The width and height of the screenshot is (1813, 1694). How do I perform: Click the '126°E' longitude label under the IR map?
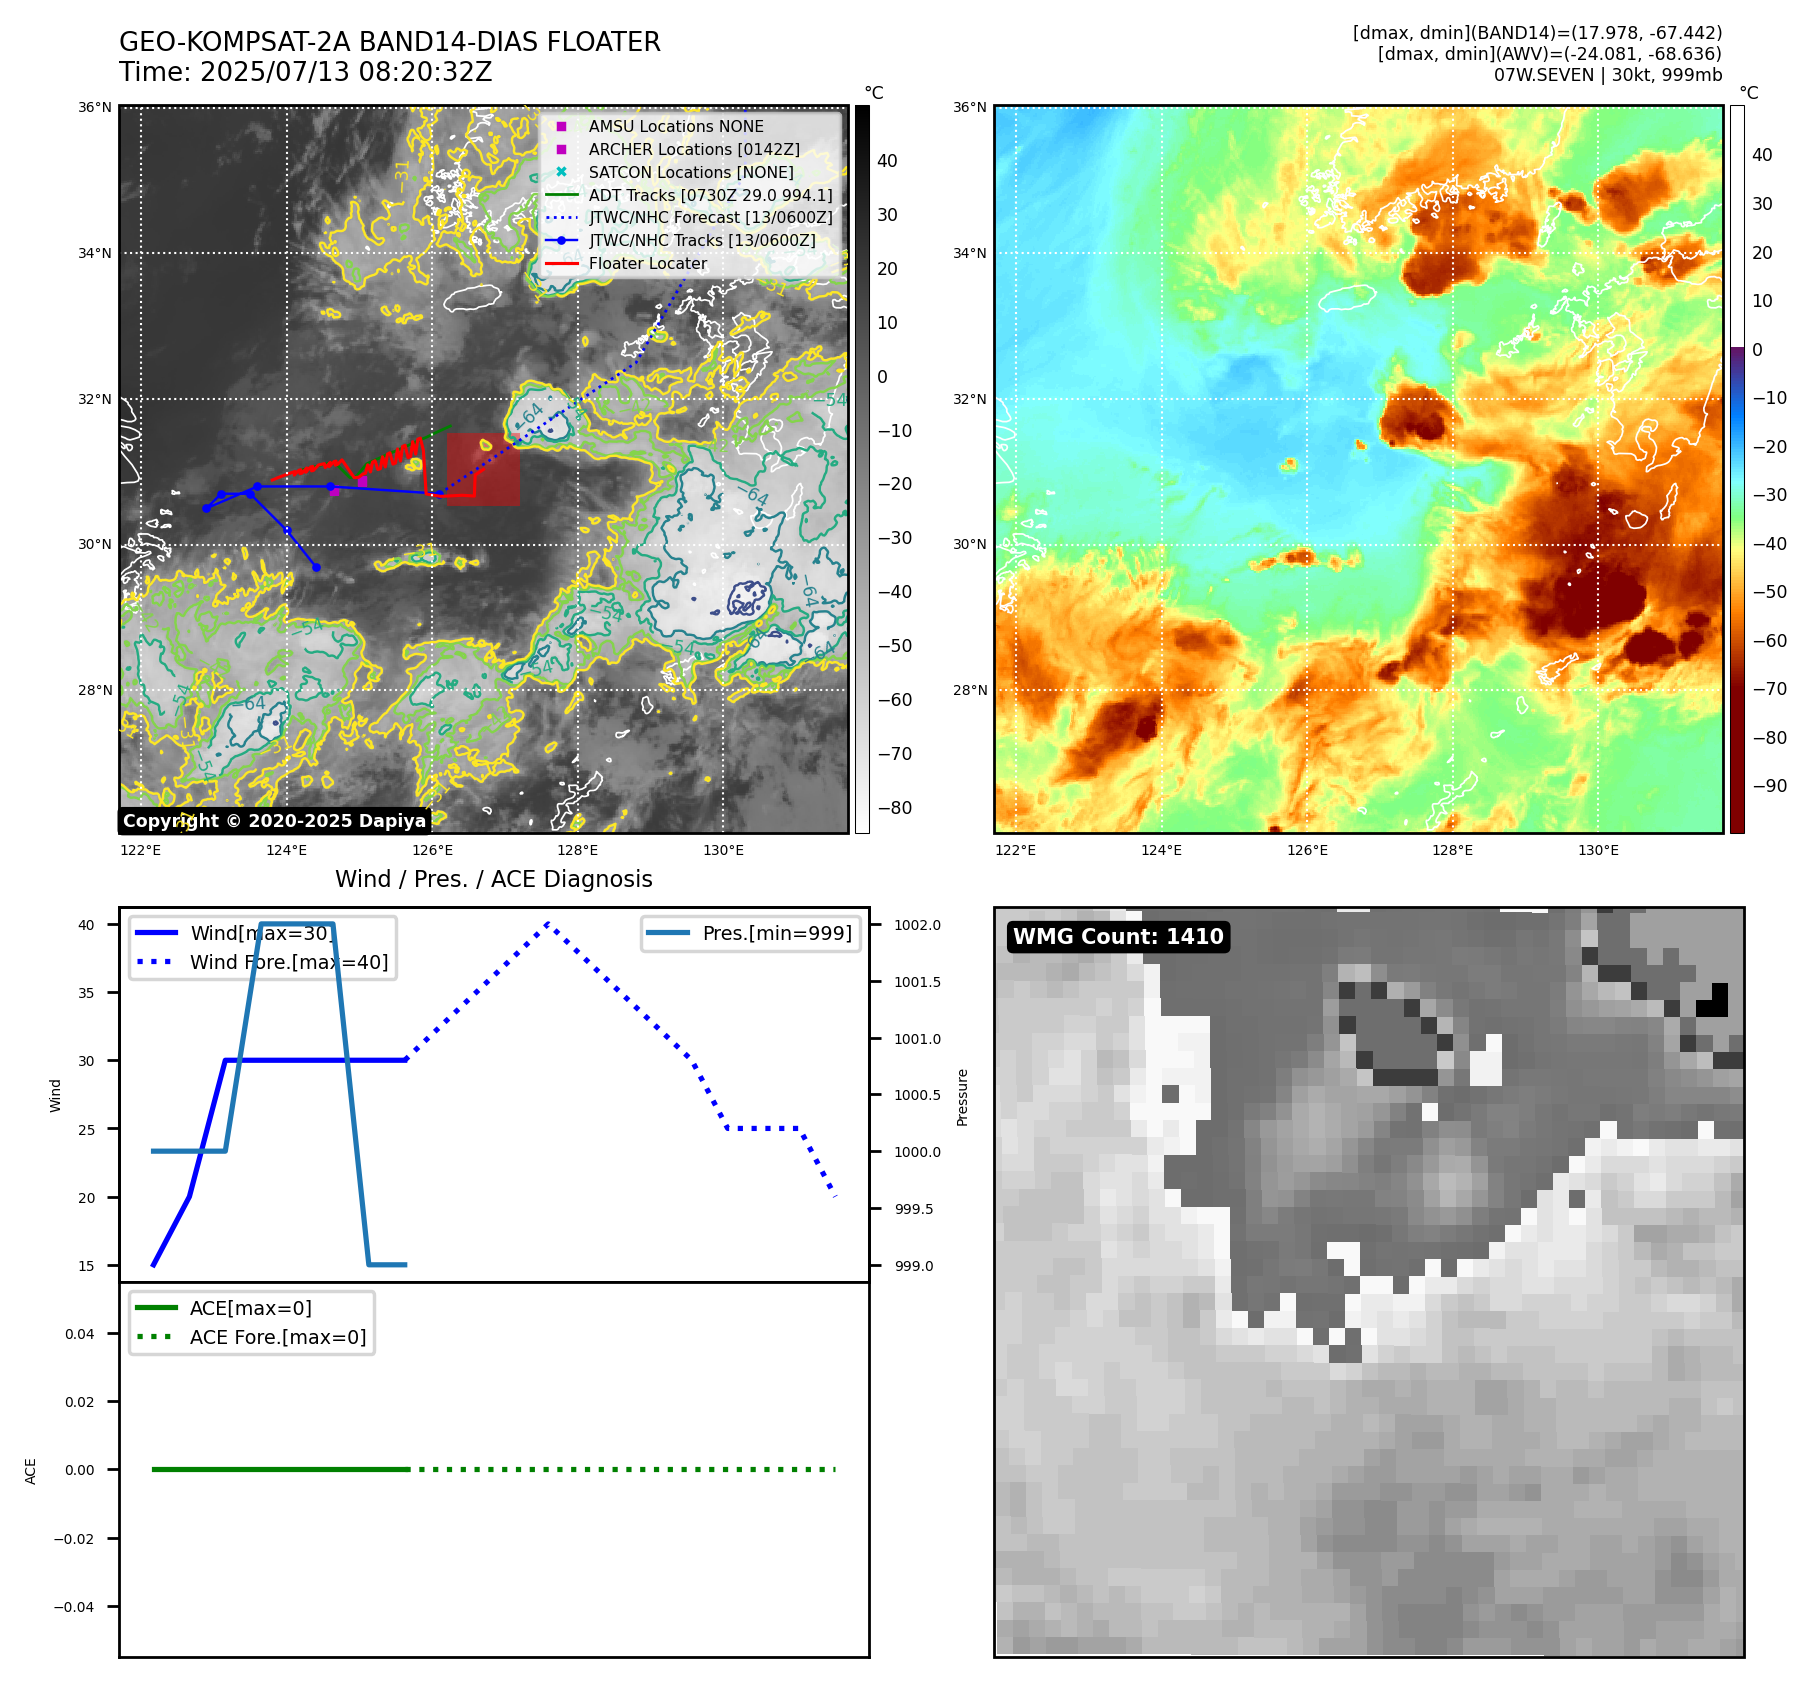[432, 850]
